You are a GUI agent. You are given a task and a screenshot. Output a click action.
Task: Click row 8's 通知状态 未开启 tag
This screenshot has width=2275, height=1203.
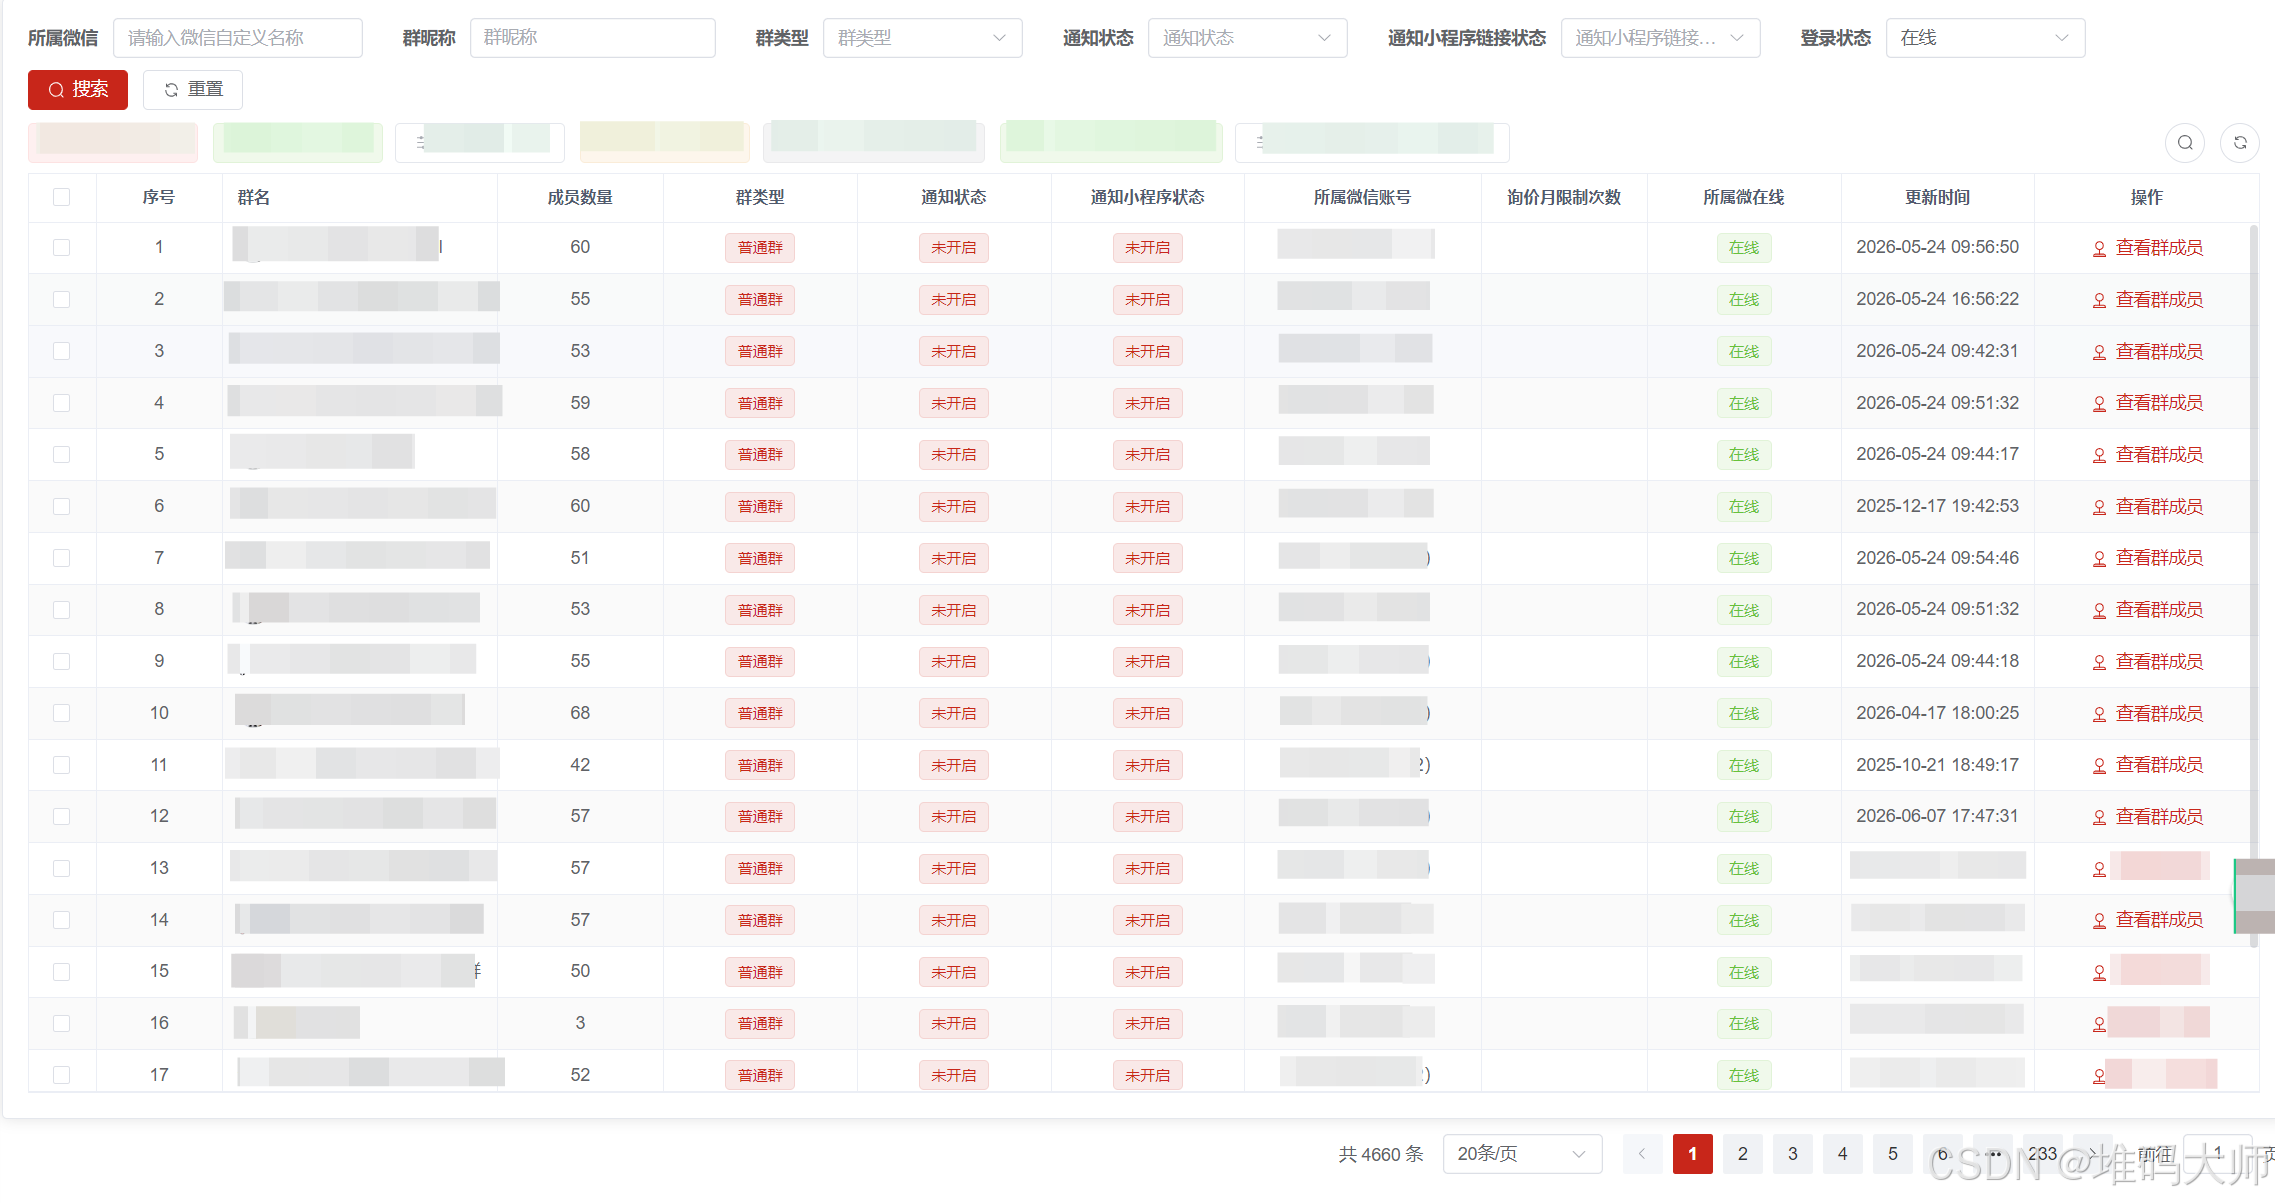(x=954, y=610)
